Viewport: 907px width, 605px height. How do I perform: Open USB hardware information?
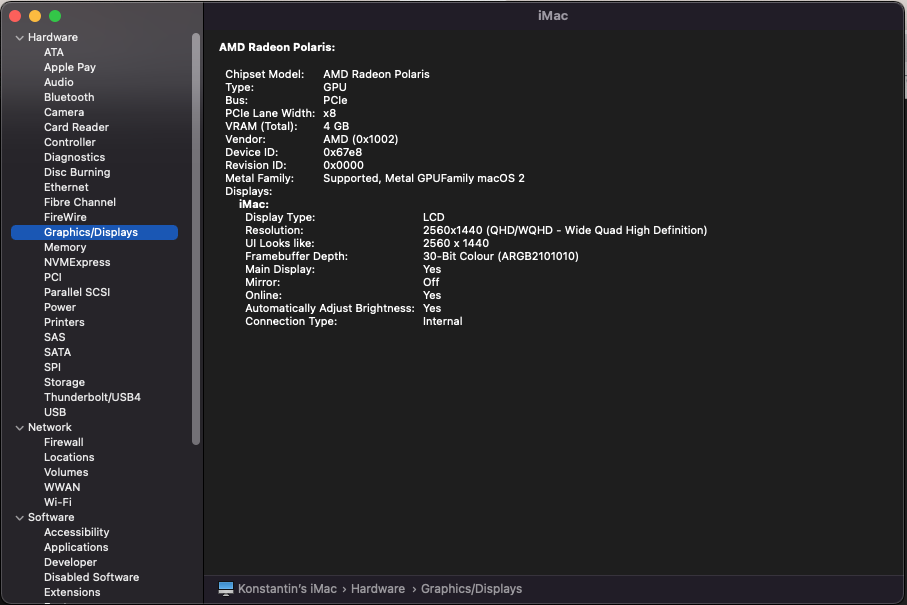[55, 413]
